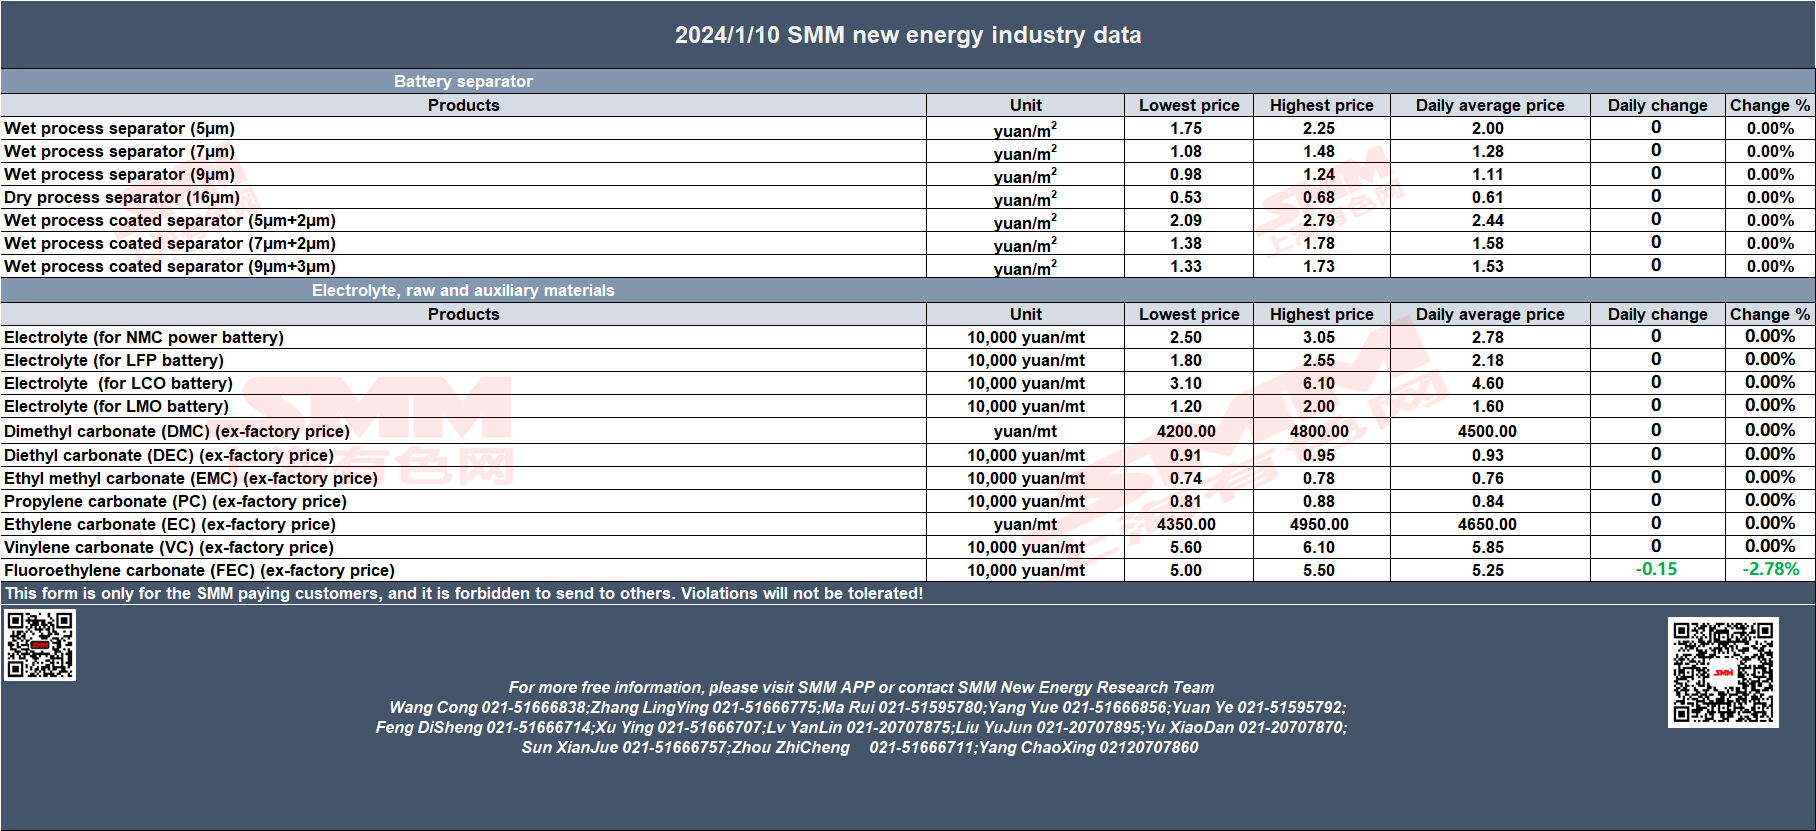Viewport: 1816px width, 831px height.
Task: Click the Wet process separator (5μm) row label
Action: pyautogui.click(x=119, y=128)
